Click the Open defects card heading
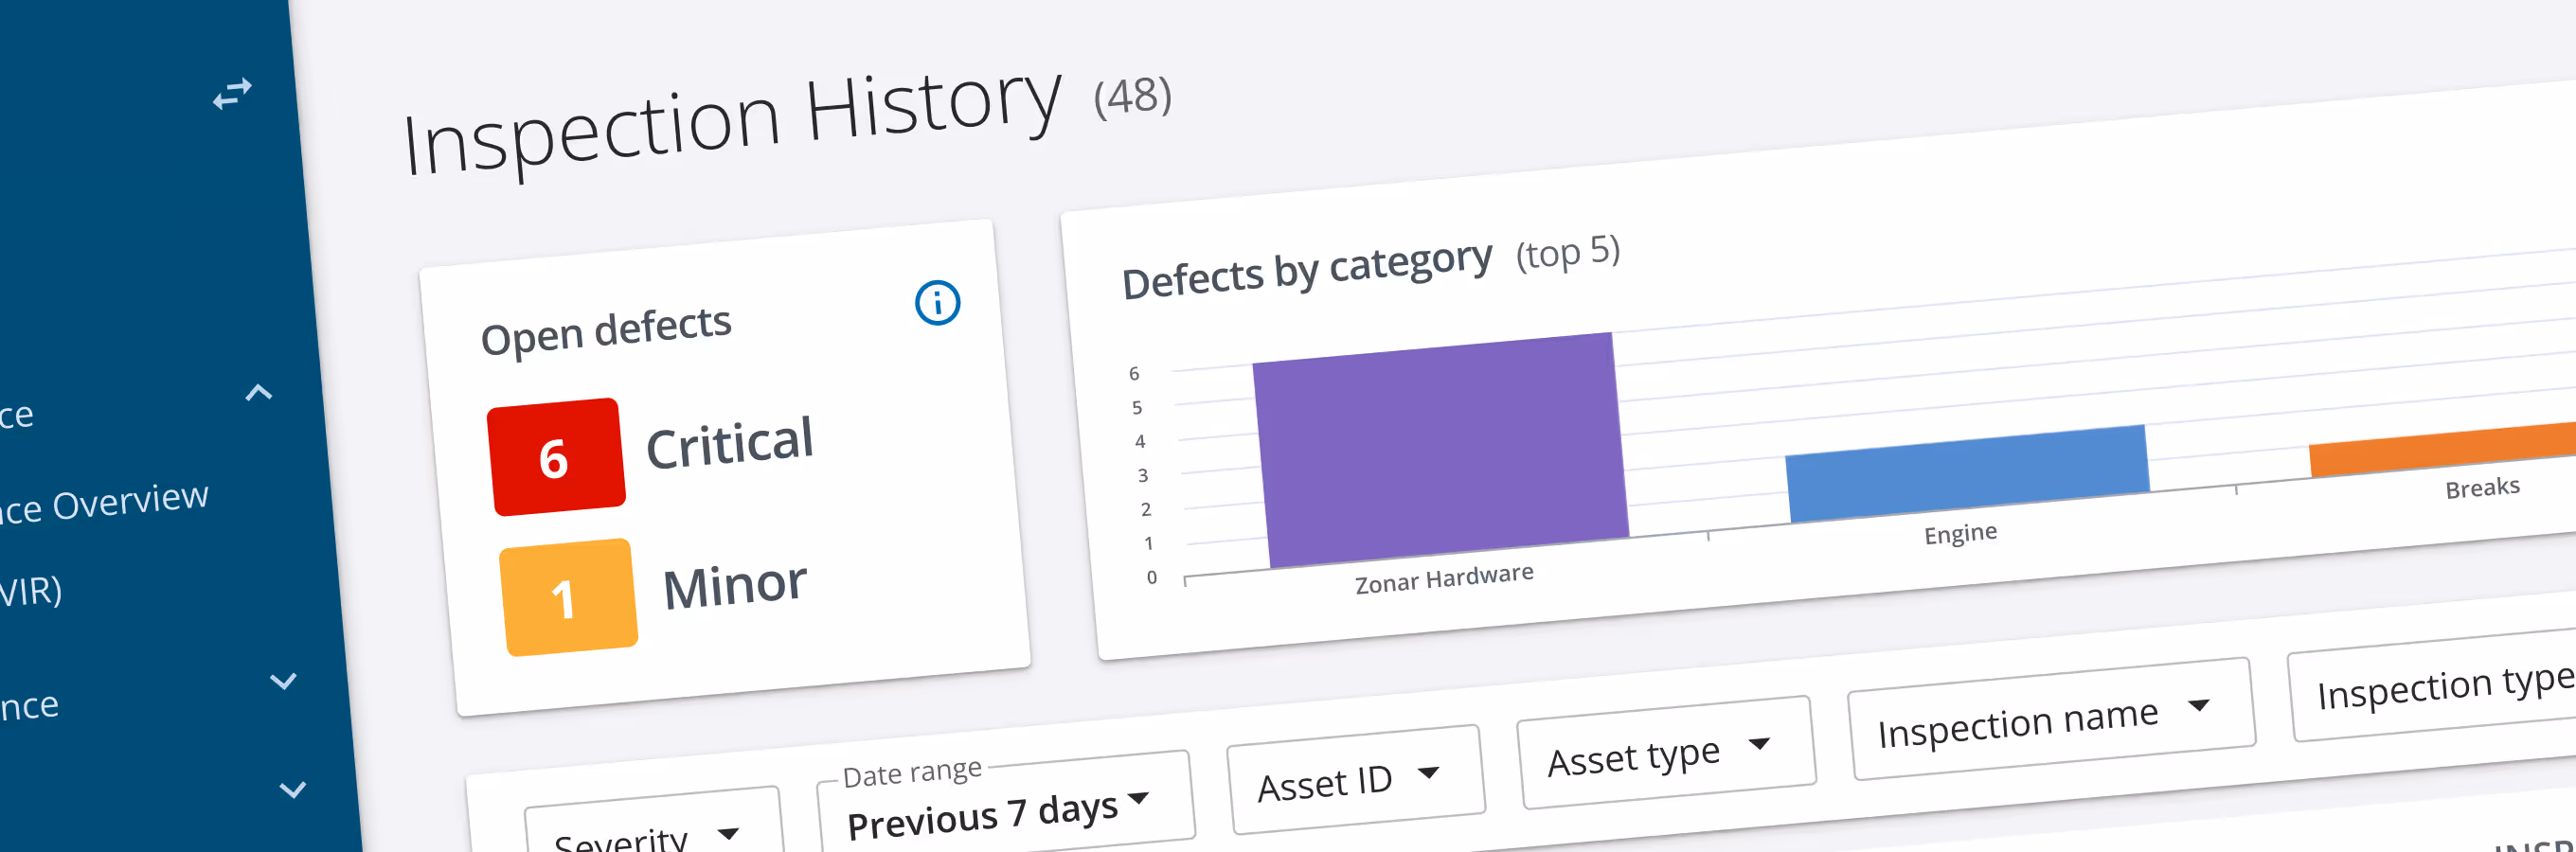 tap(606, 331)
